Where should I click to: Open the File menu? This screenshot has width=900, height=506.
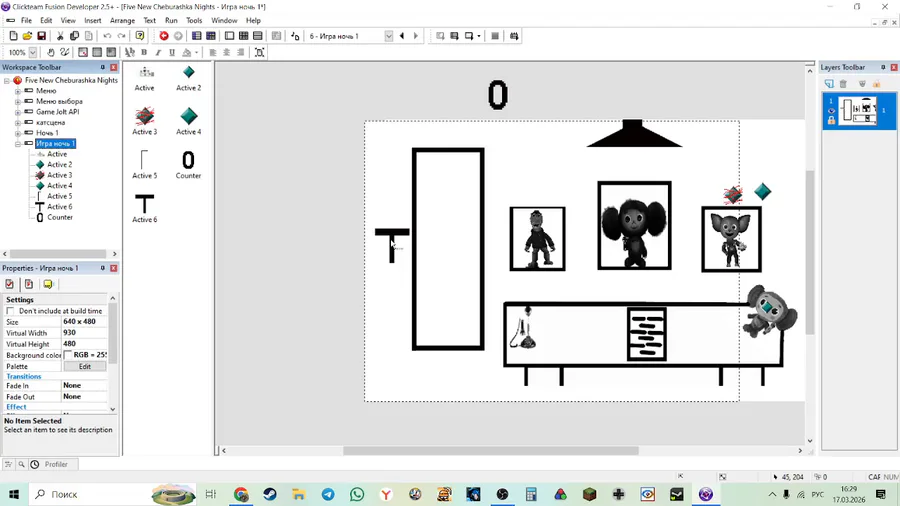pyautogui.click(x=26, y=20)
